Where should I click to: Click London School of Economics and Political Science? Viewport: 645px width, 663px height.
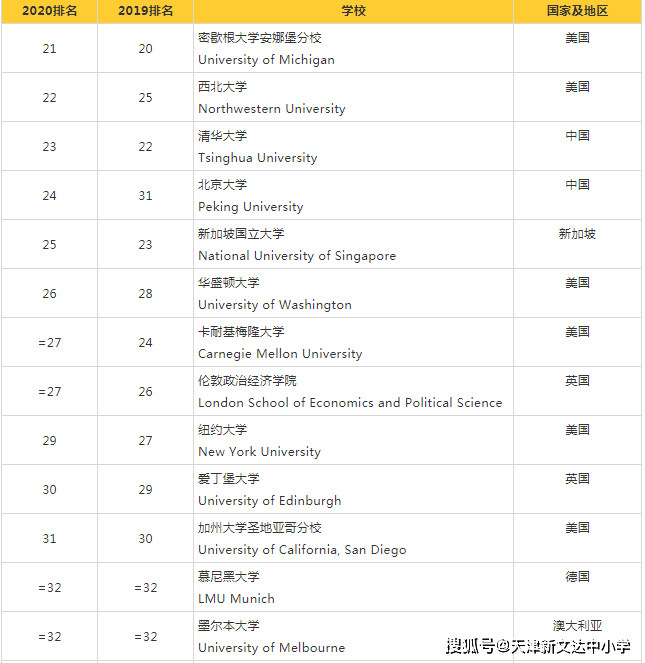(350, 403)
